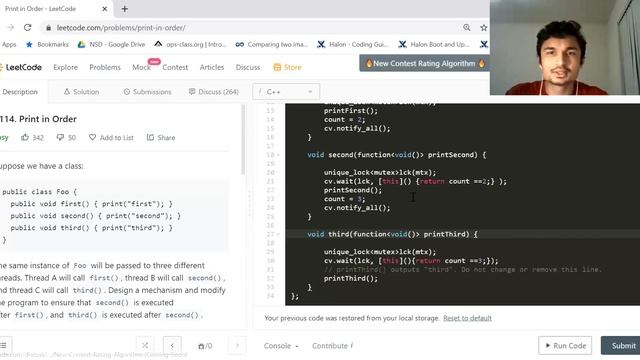Viewport: 640px width, 360px height.
Task: Click Add to List heart button
Action: pyautogui.click(x=111, y=138)
